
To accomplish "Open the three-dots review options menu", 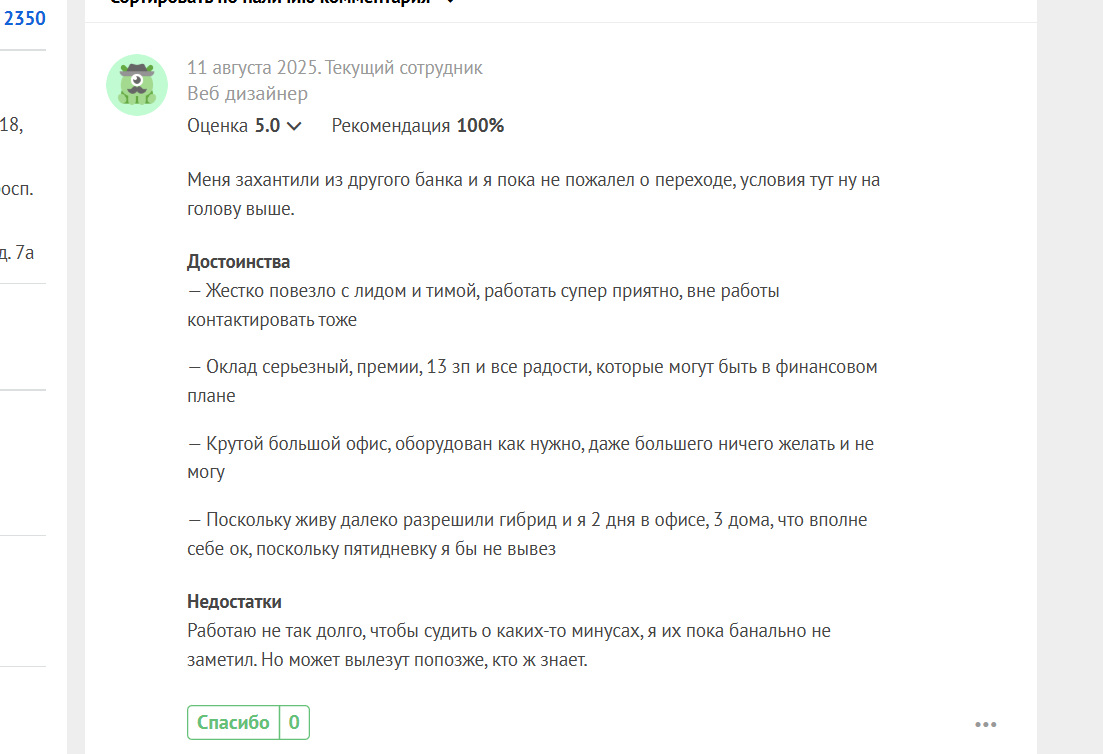I will point(986,724).
